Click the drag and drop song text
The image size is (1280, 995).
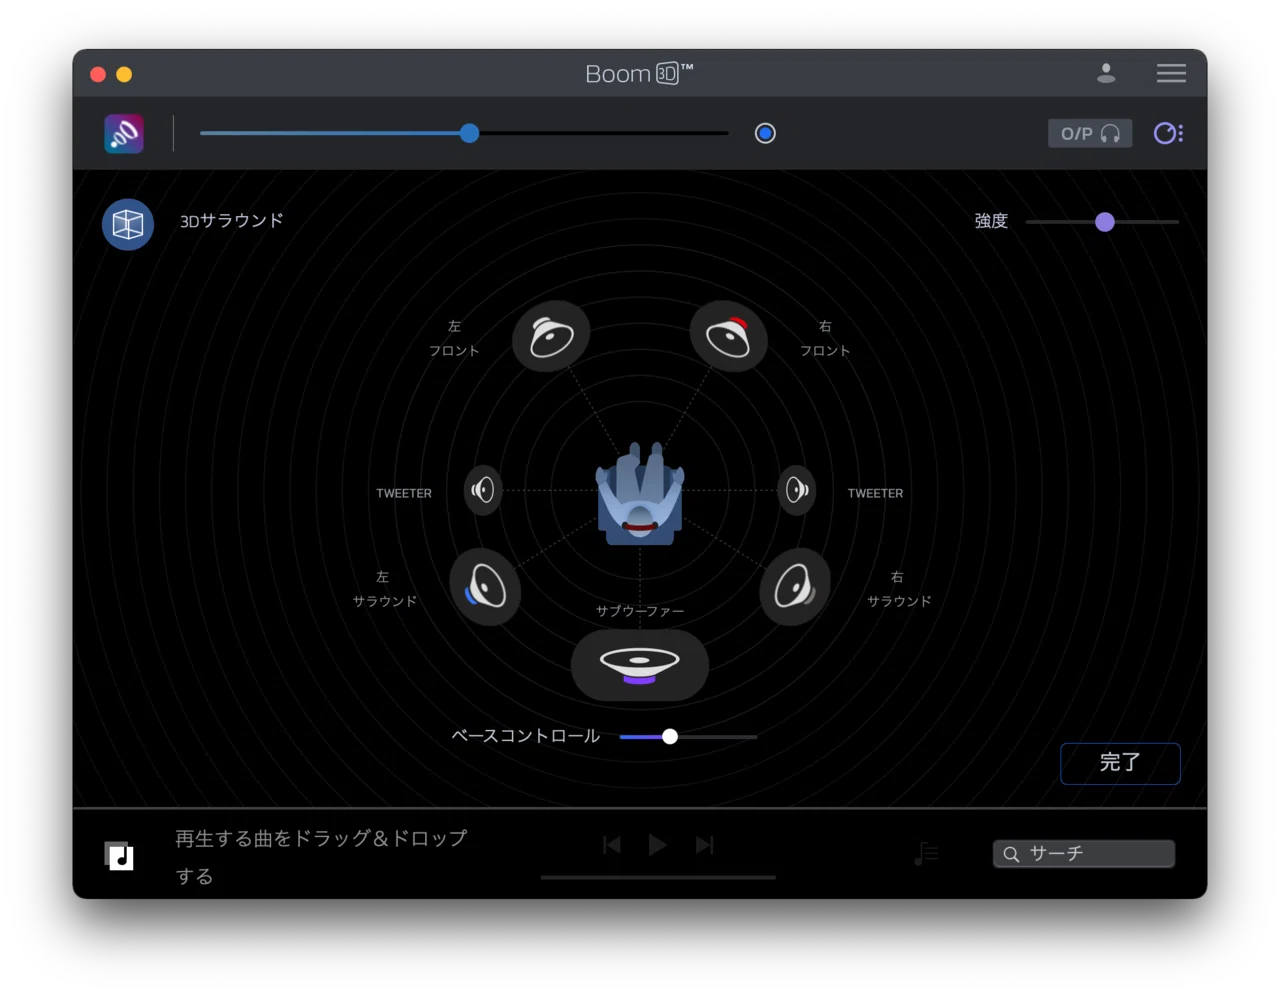[321, 857]
